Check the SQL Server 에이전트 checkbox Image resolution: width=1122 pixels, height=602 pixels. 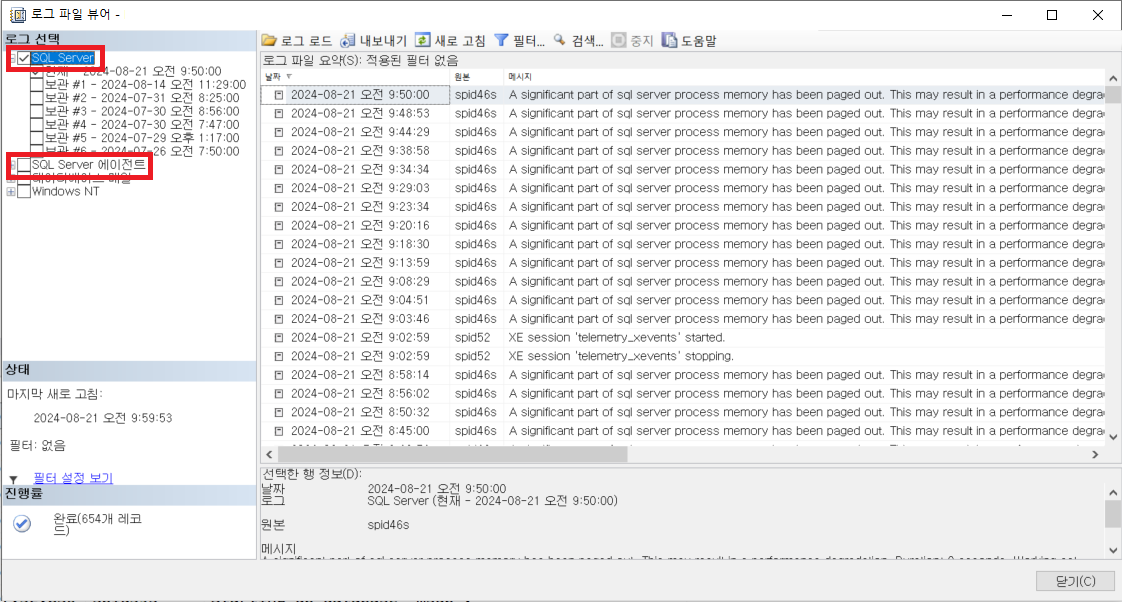24,165
